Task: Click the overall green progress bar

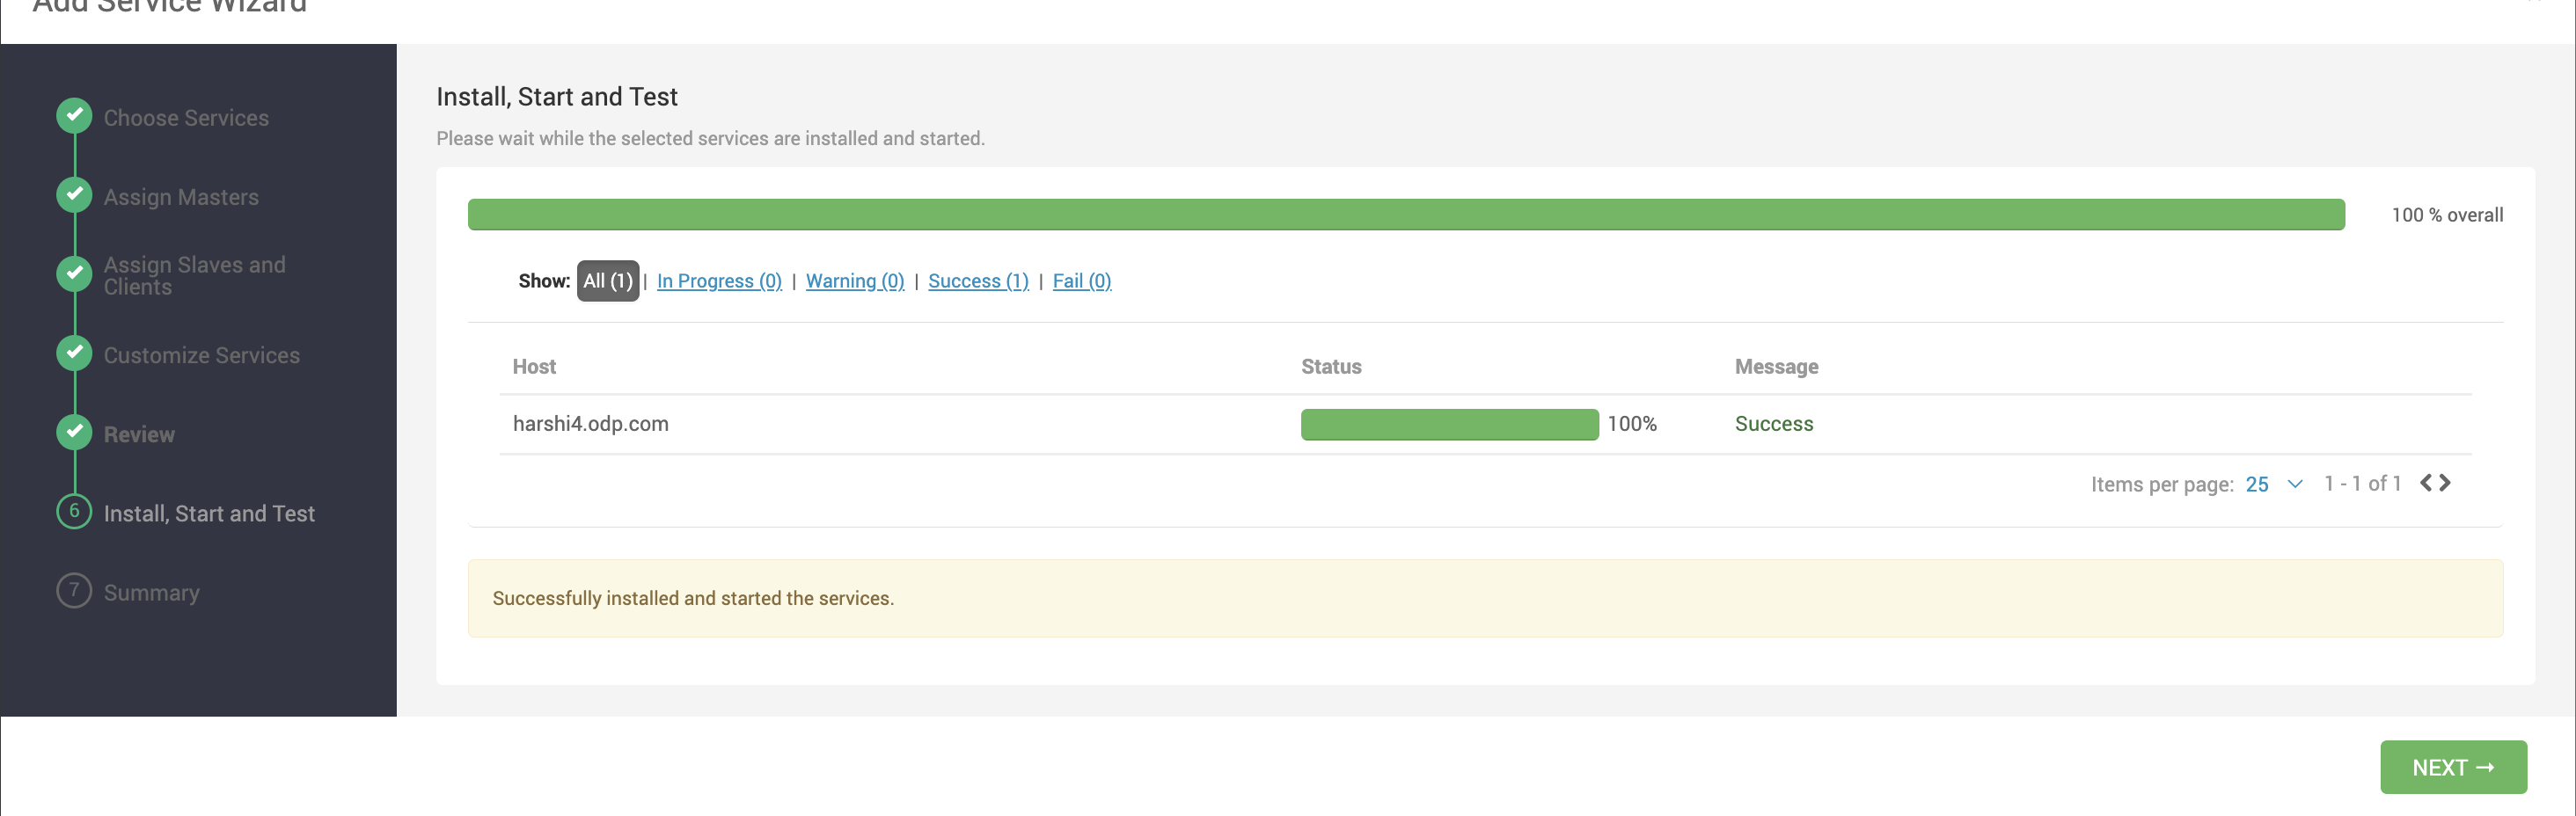Action: click(1406, 215)
